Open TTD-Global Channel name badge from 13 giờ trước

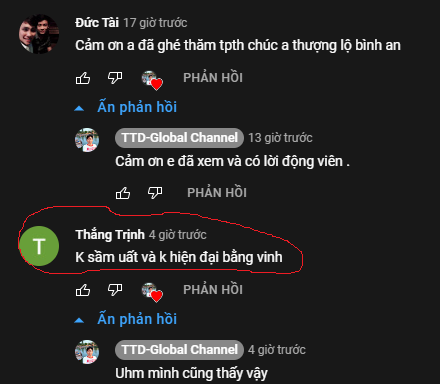pos(179,138)
